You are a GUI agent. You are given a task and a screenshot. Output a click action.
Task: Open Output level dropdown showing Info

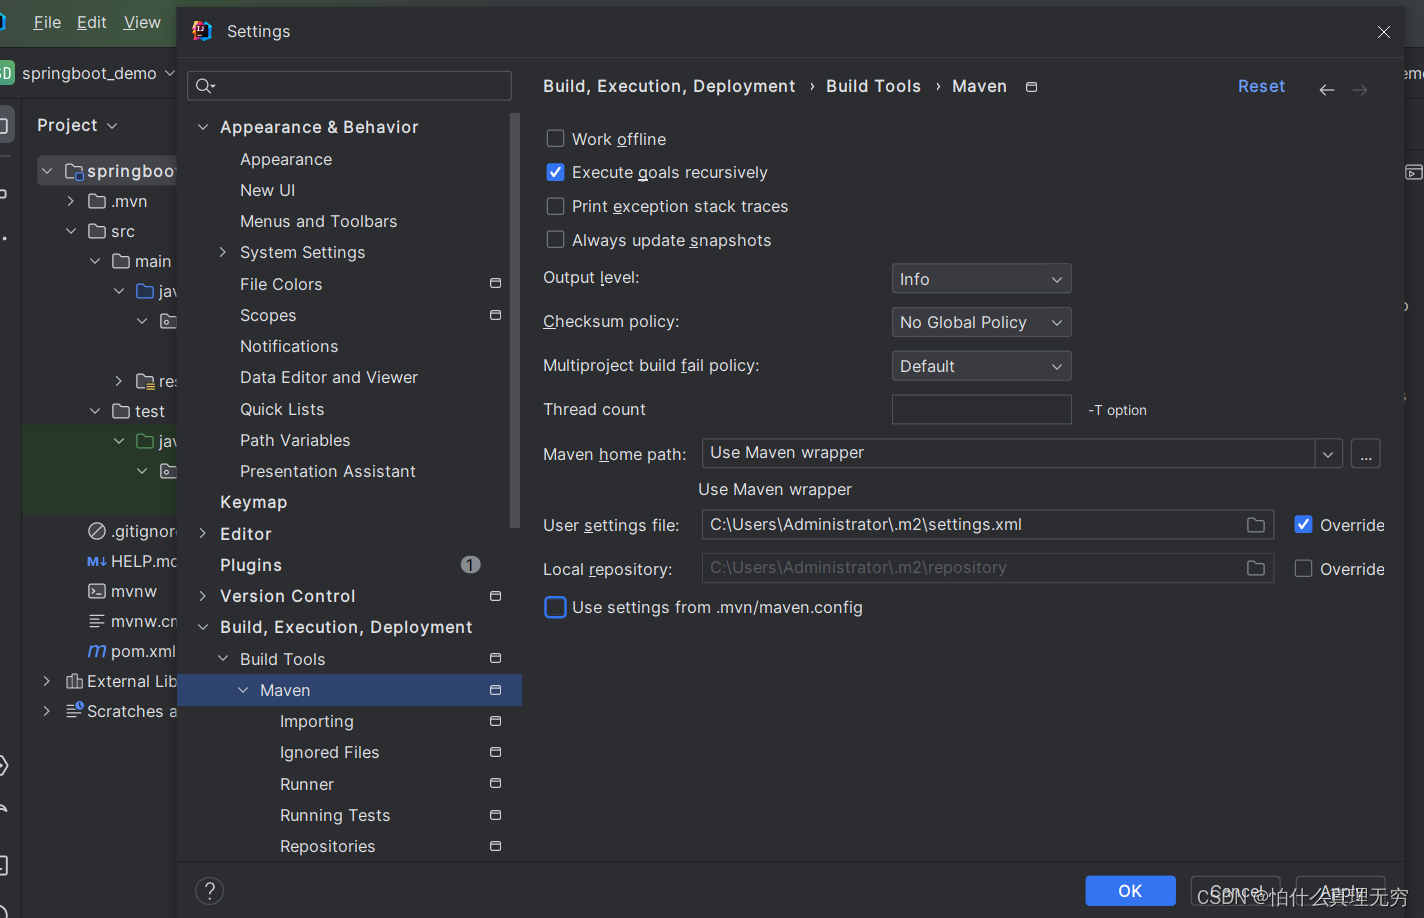981,279
